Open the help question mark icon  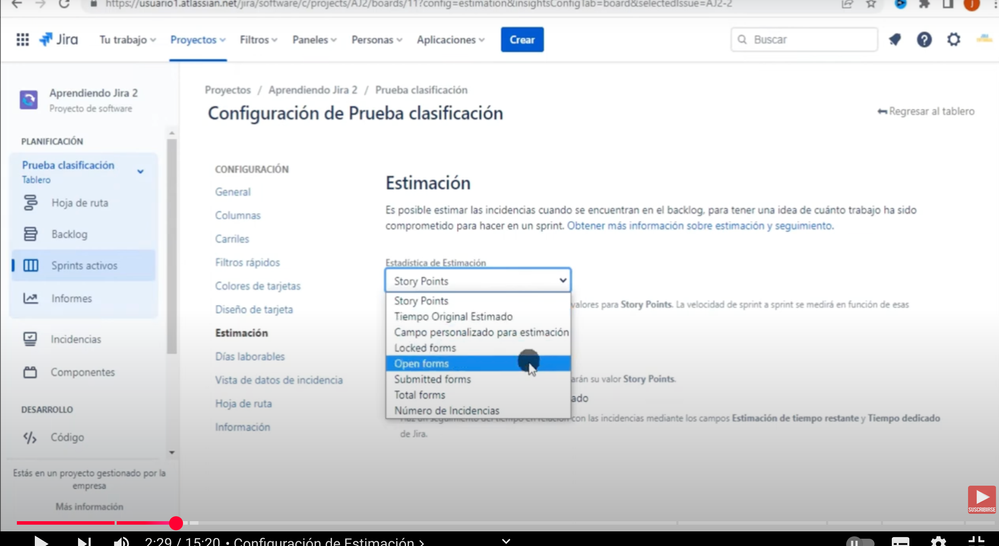click(x=924, y=40)
